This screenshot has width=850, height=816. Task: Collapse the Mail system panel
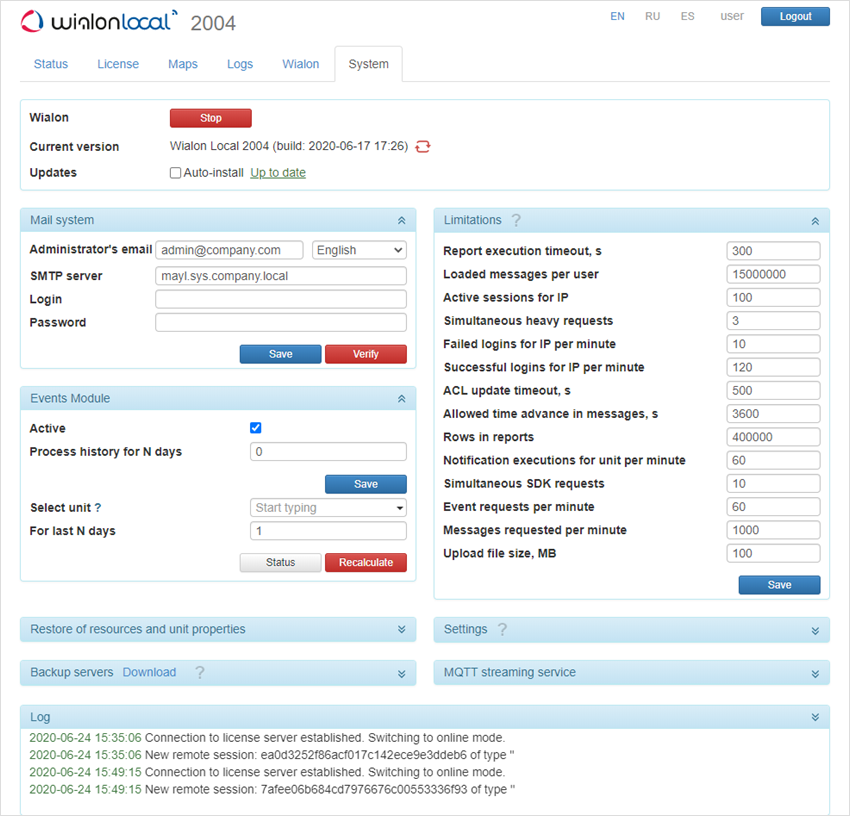[x=402, y=220]
